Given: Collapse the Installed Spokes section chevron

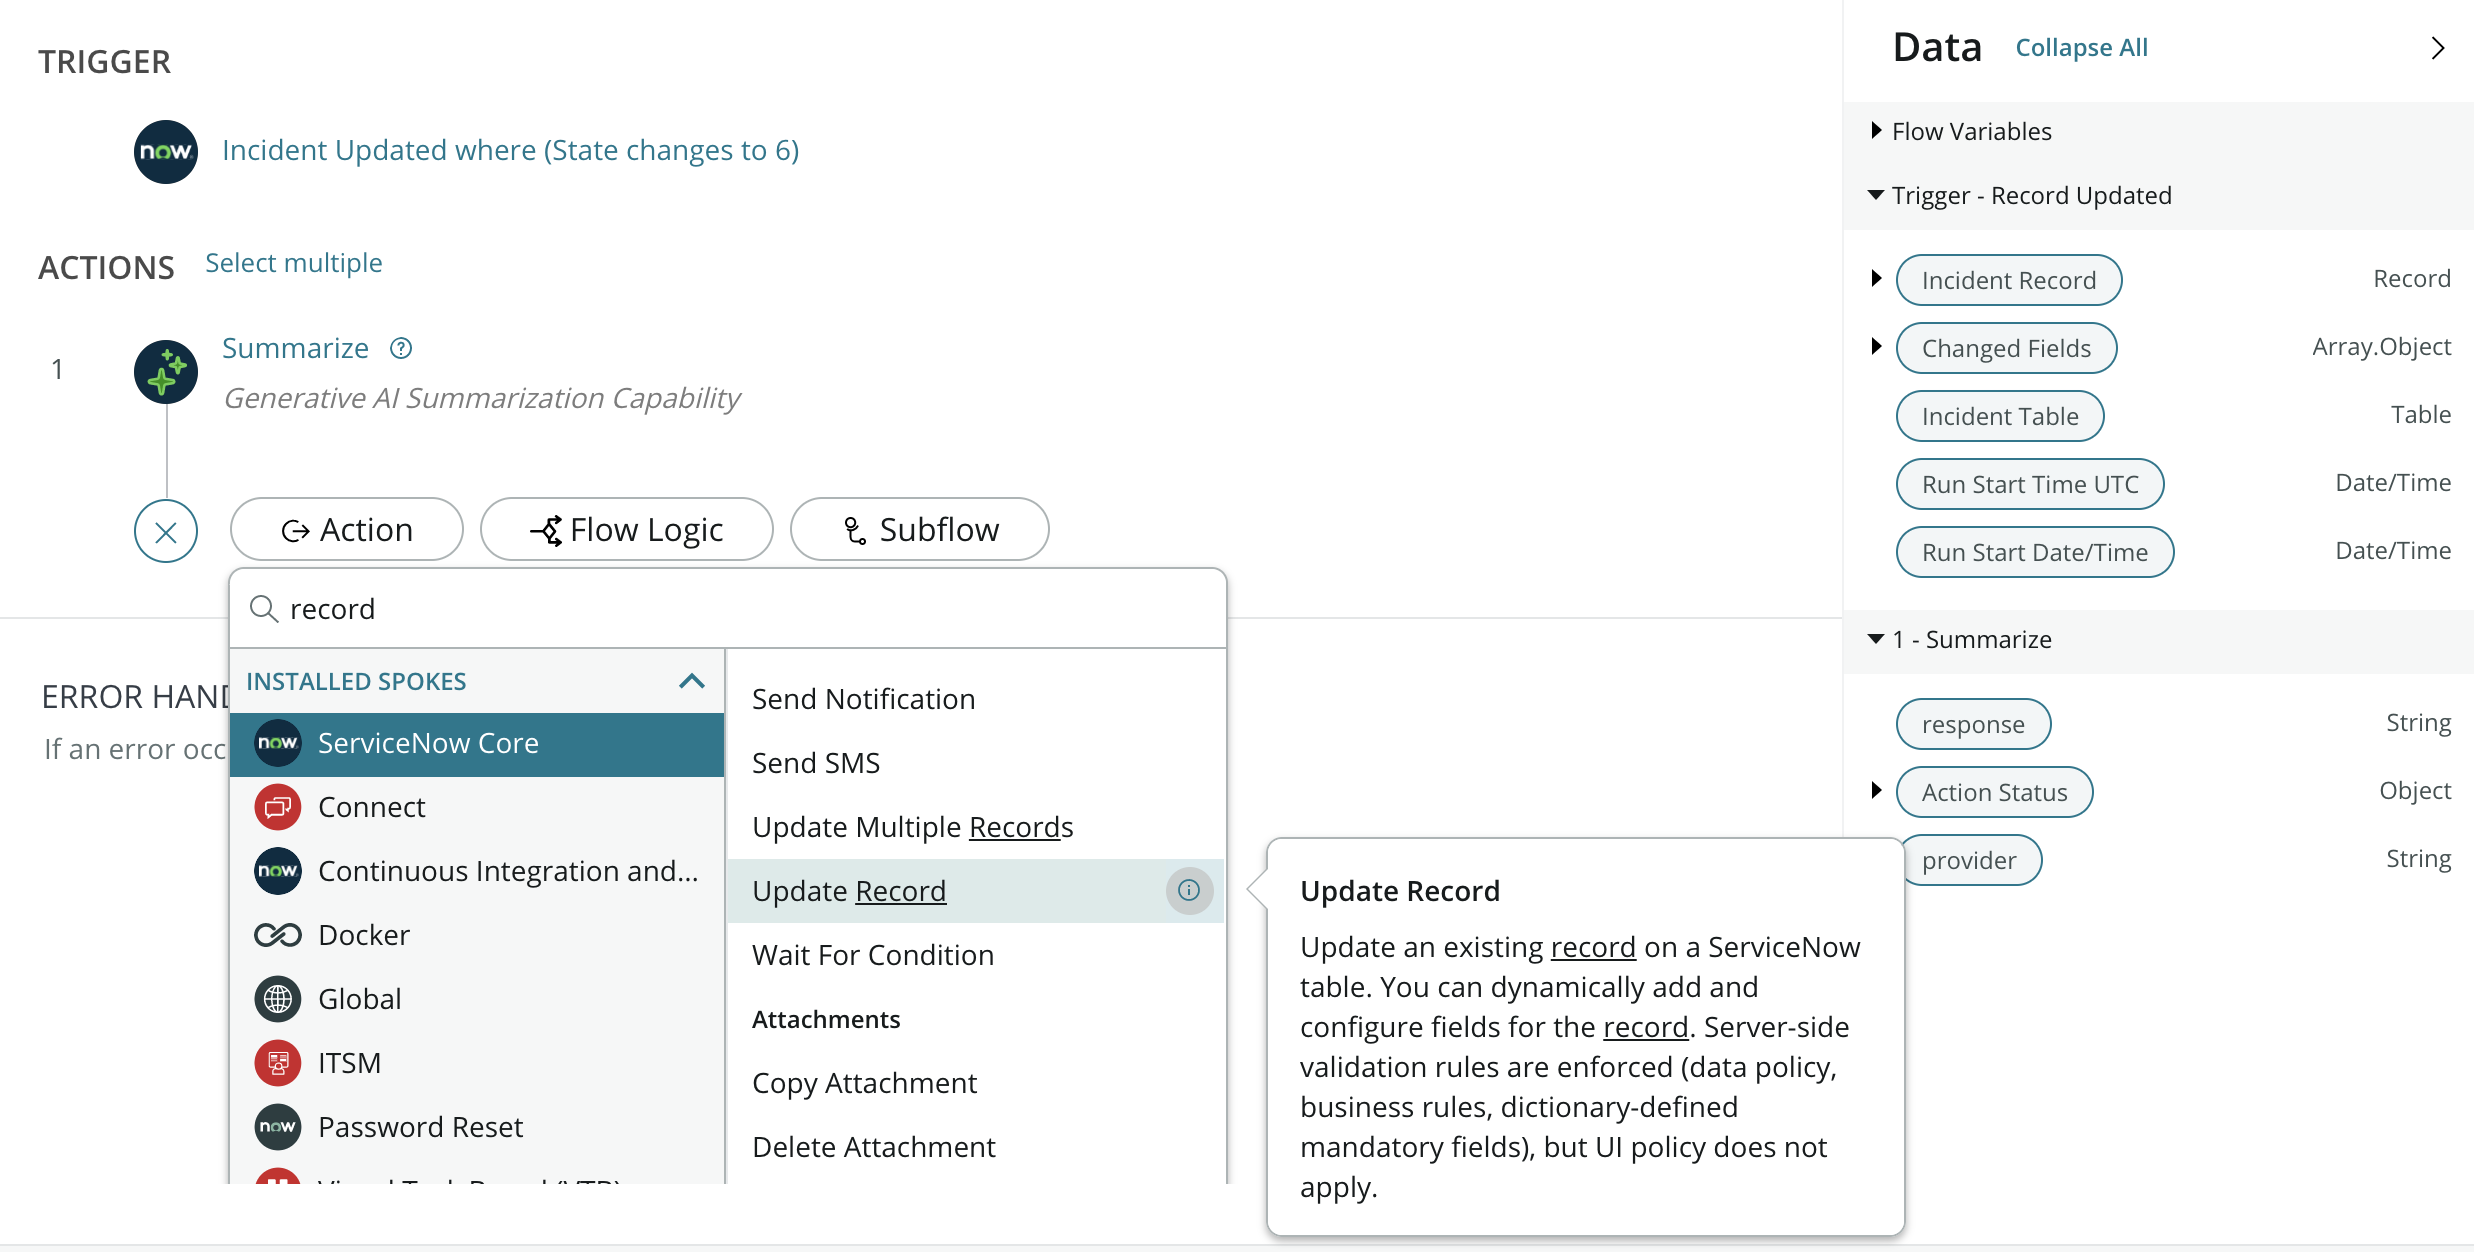Looking at the screenshot, I should click(692, 681).
